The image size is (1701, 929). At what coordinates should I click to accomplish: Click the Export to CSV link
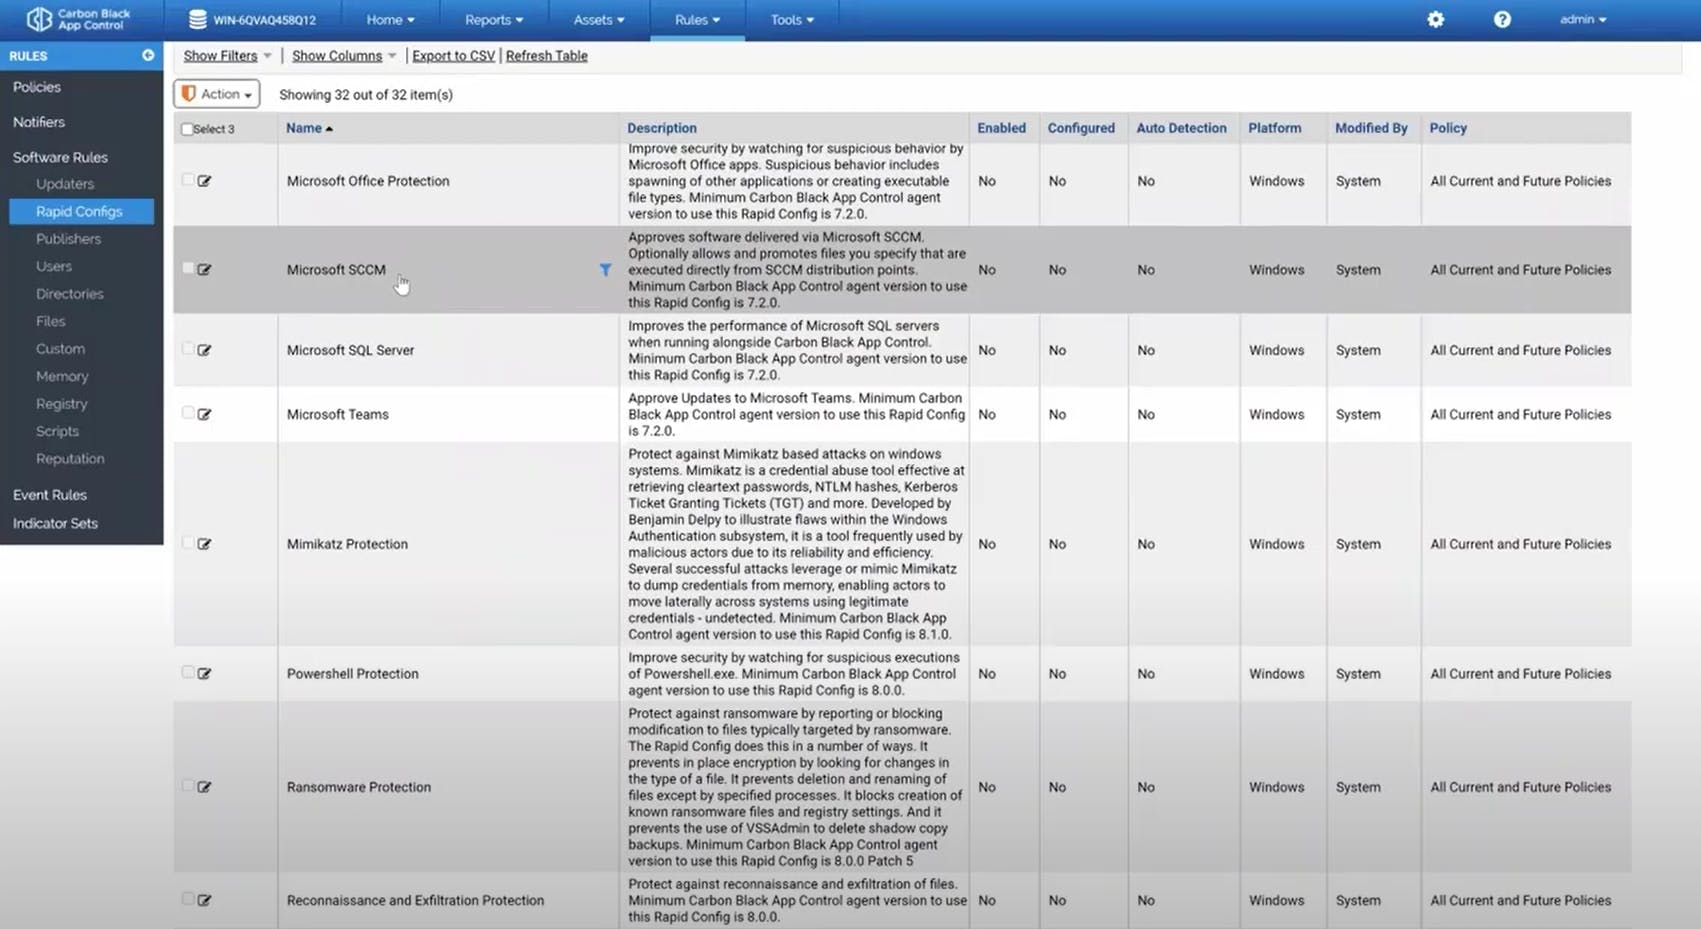[453, 55]
